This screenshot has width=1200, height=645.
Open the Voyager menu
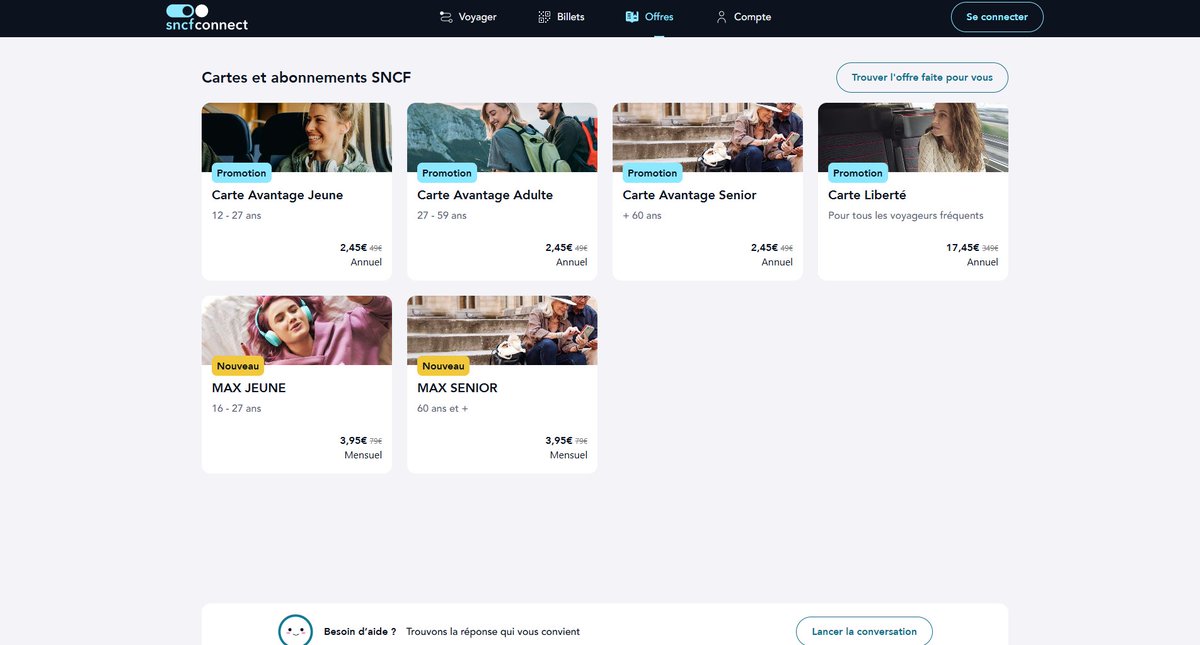tap(468, 17)
